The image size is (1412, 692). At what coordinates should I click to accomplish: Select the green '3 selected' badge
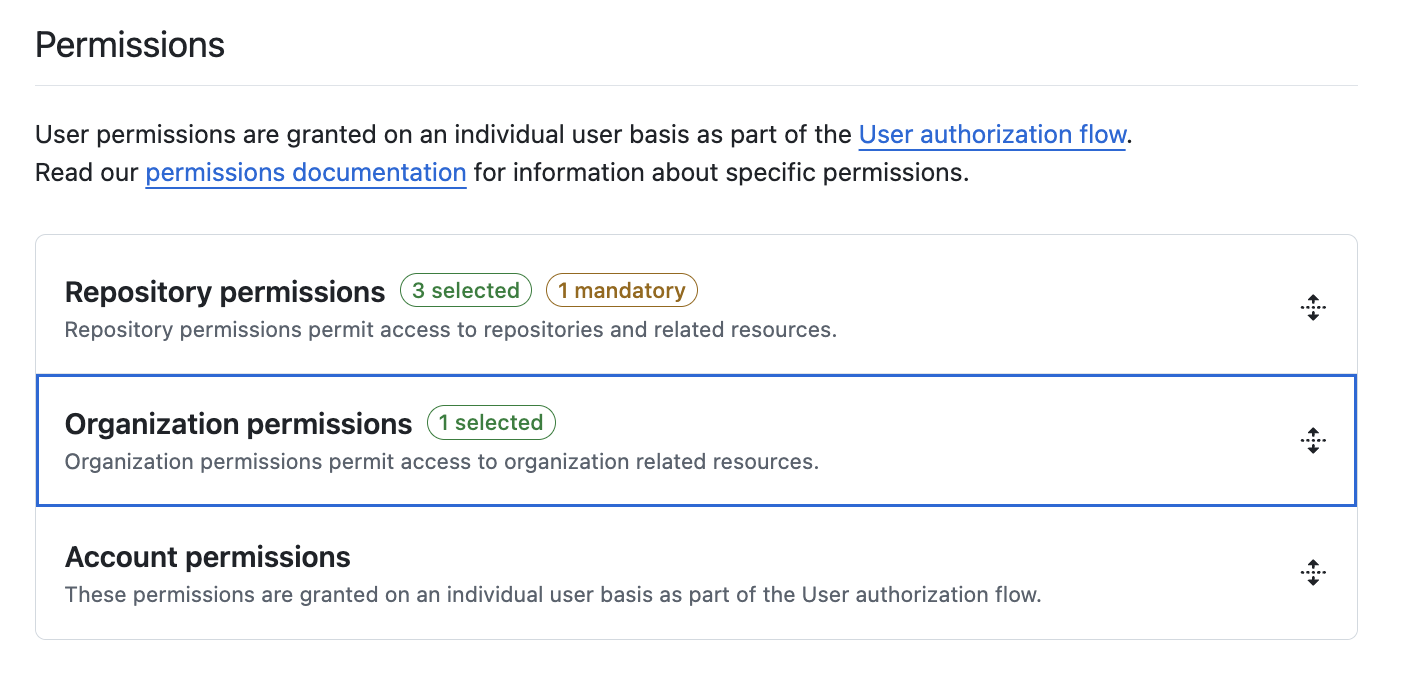pos(466,290)
